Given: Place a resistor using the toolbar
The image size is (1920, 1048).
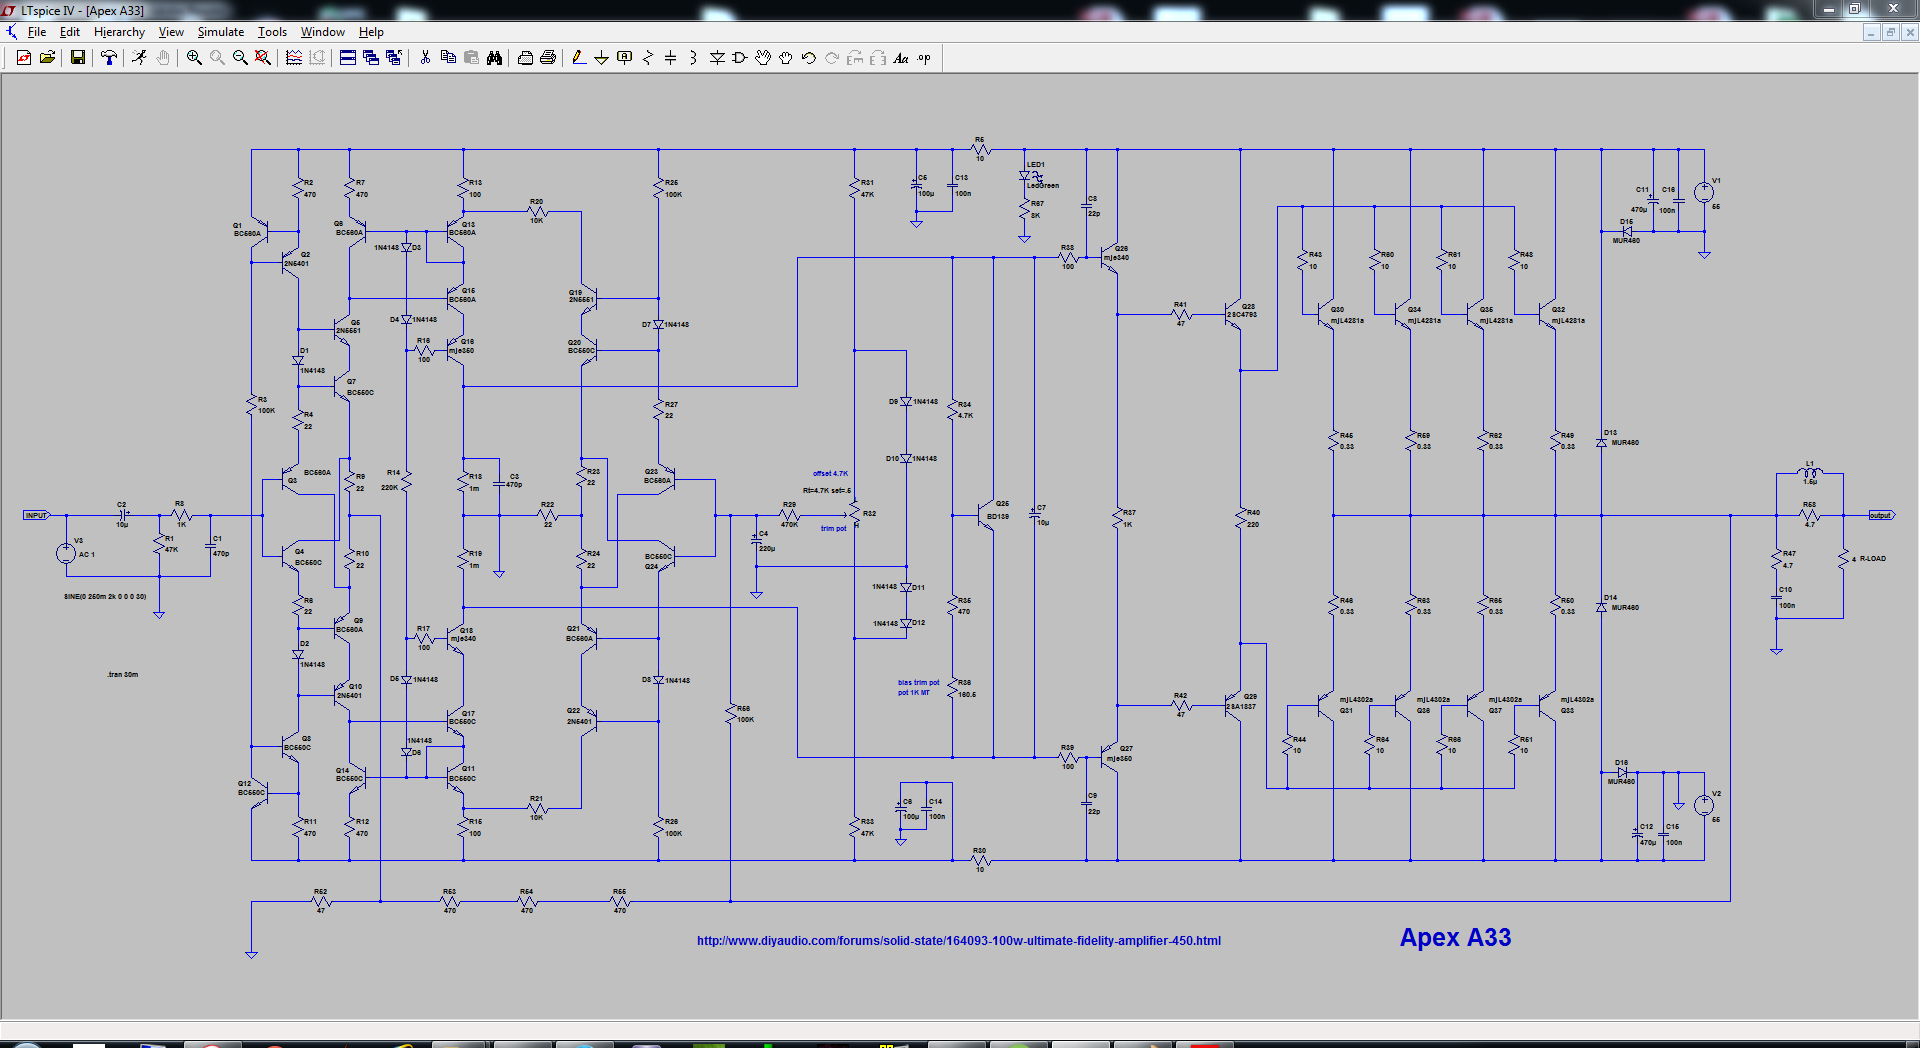Looking at the screenshot, I should click(648, 58).
